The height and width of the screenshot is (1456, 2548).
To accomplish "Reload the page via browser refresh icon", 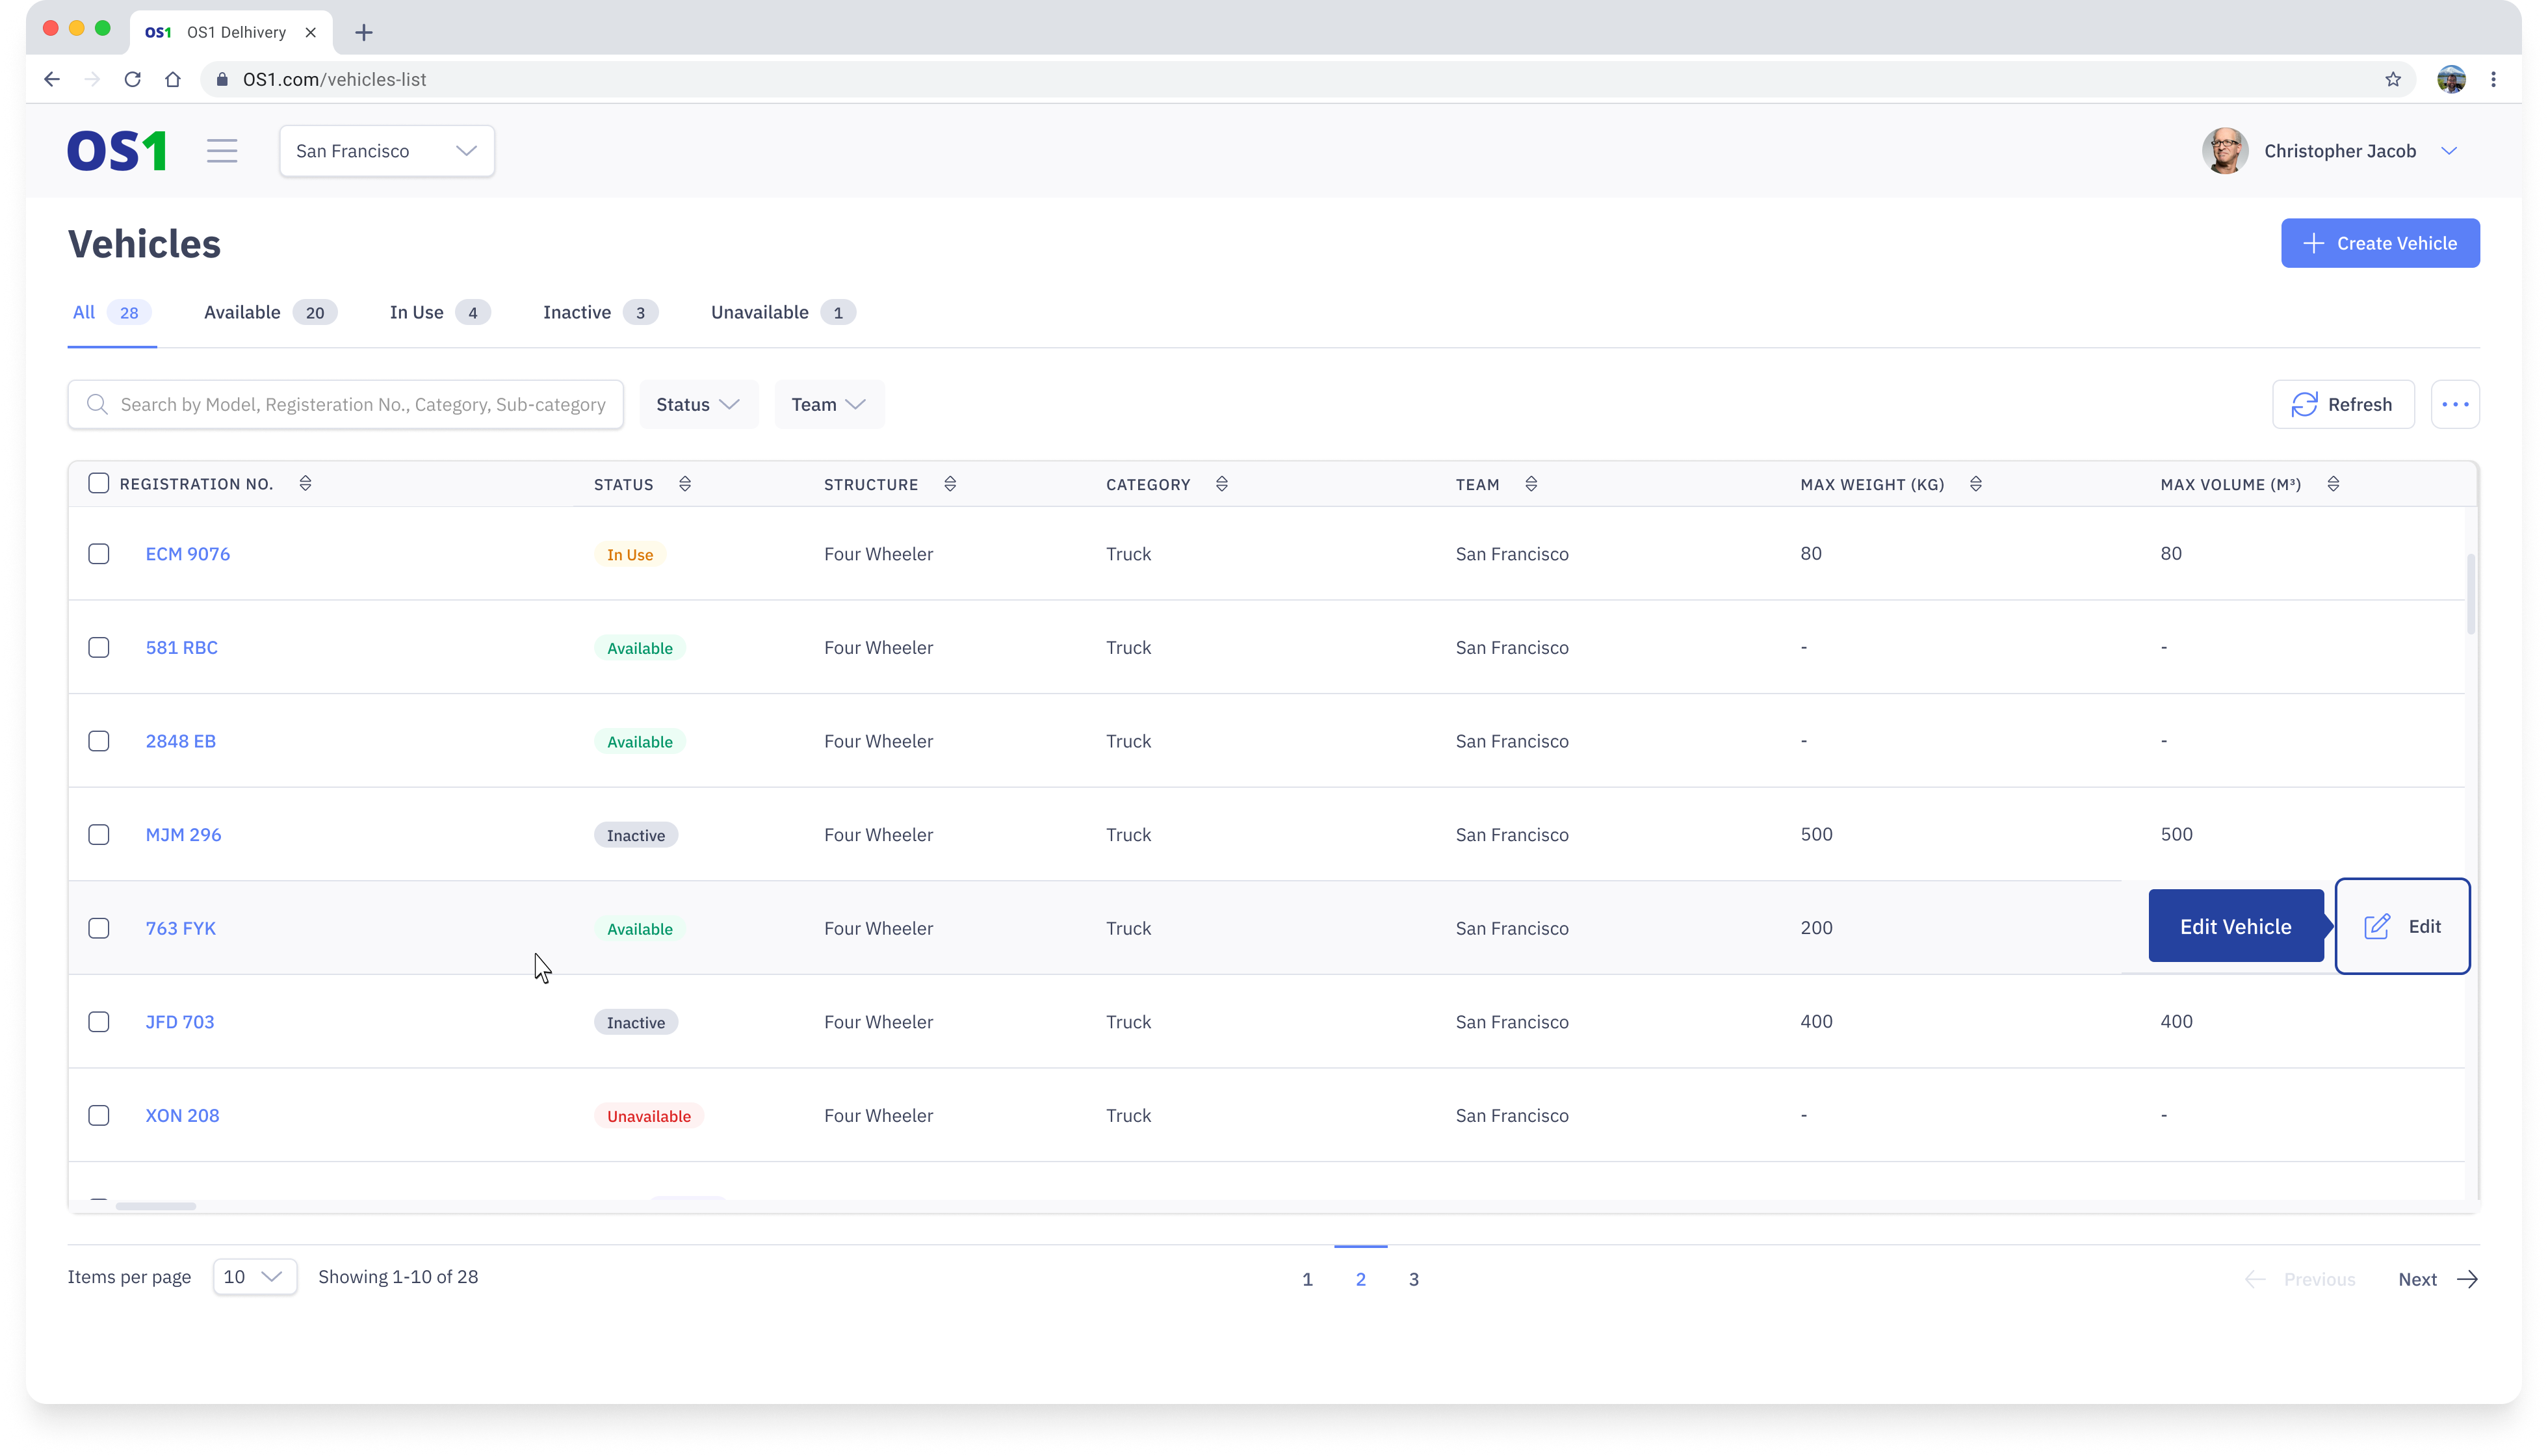I will pos(132,79).
